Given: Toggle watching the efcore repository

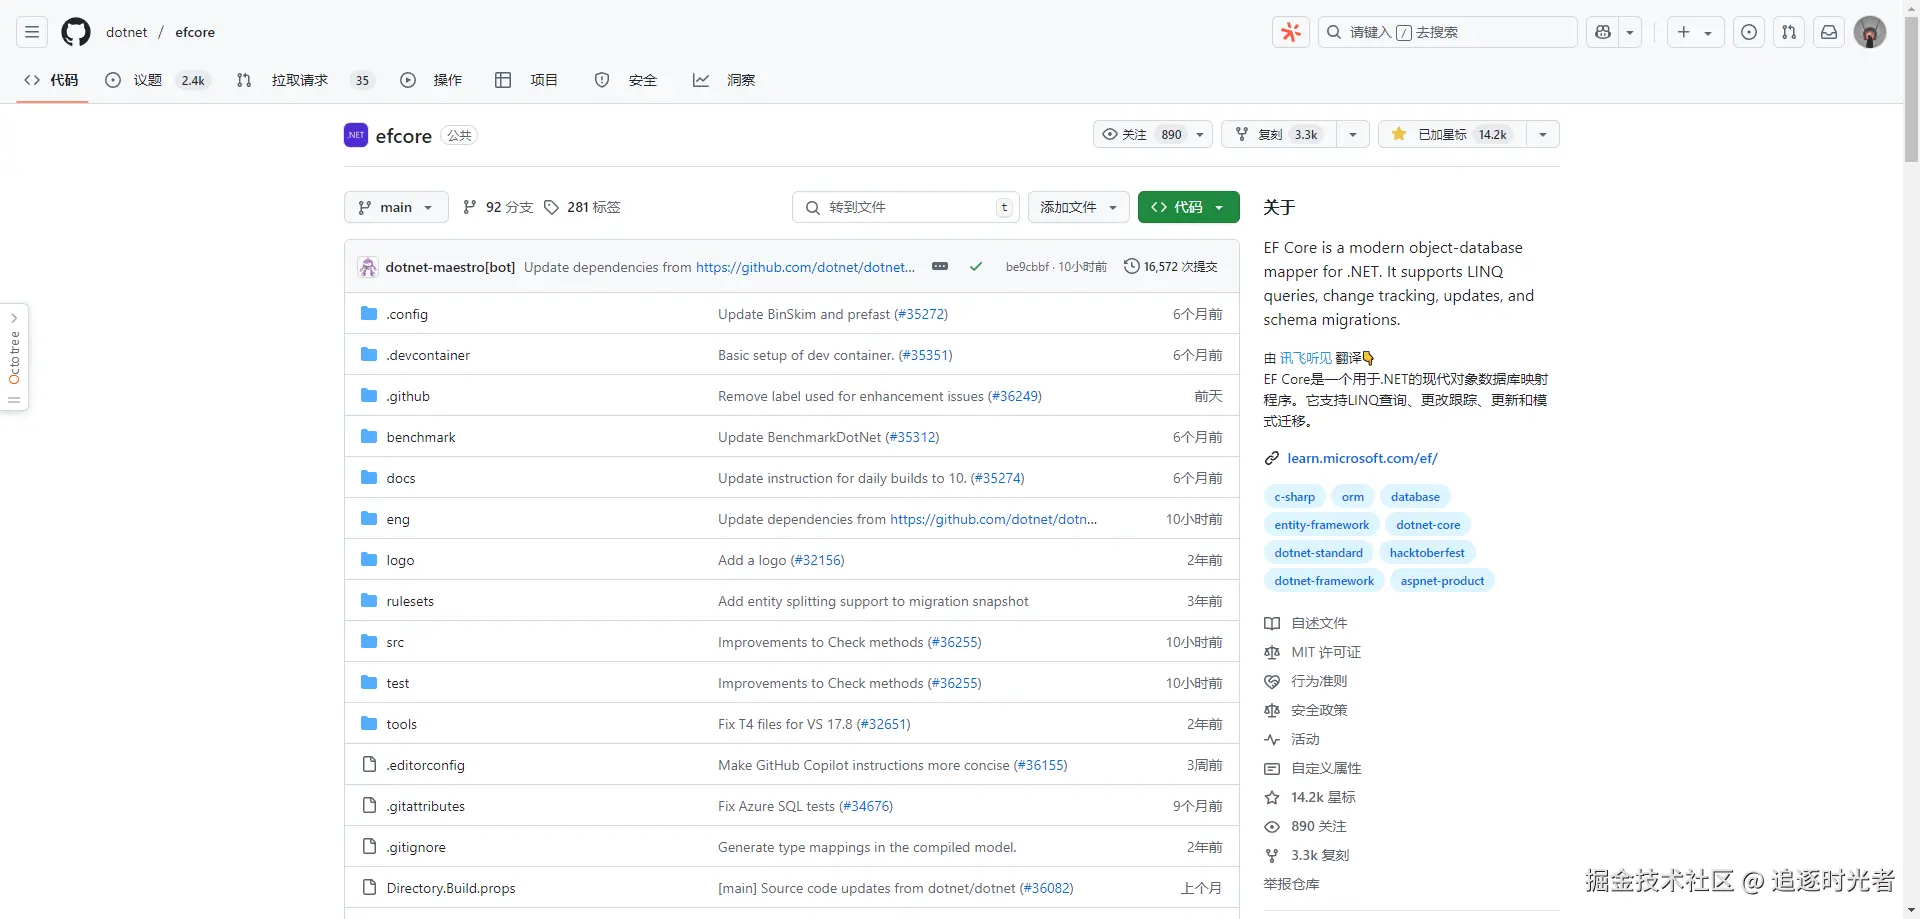Looking at the screenshot, I should pos(1152,134).
